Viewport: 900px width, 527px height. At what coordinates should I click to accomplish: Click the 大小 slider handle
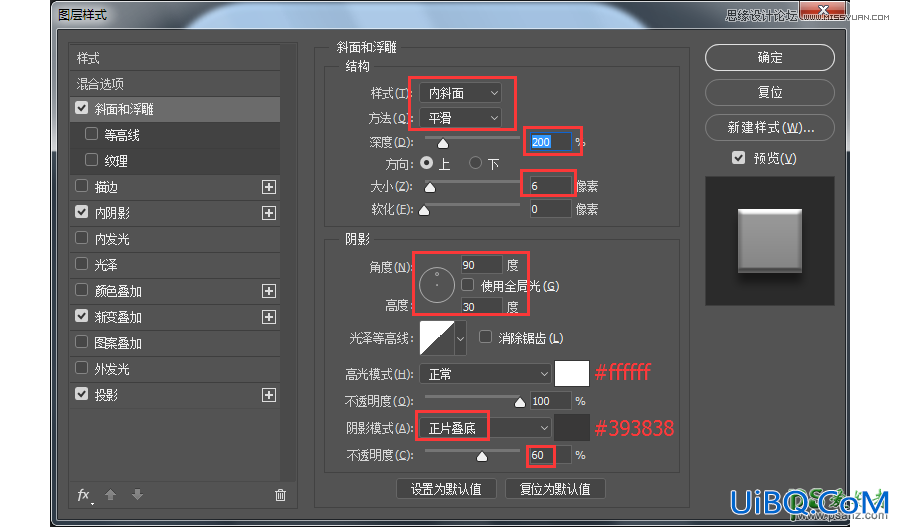point(430,187)
